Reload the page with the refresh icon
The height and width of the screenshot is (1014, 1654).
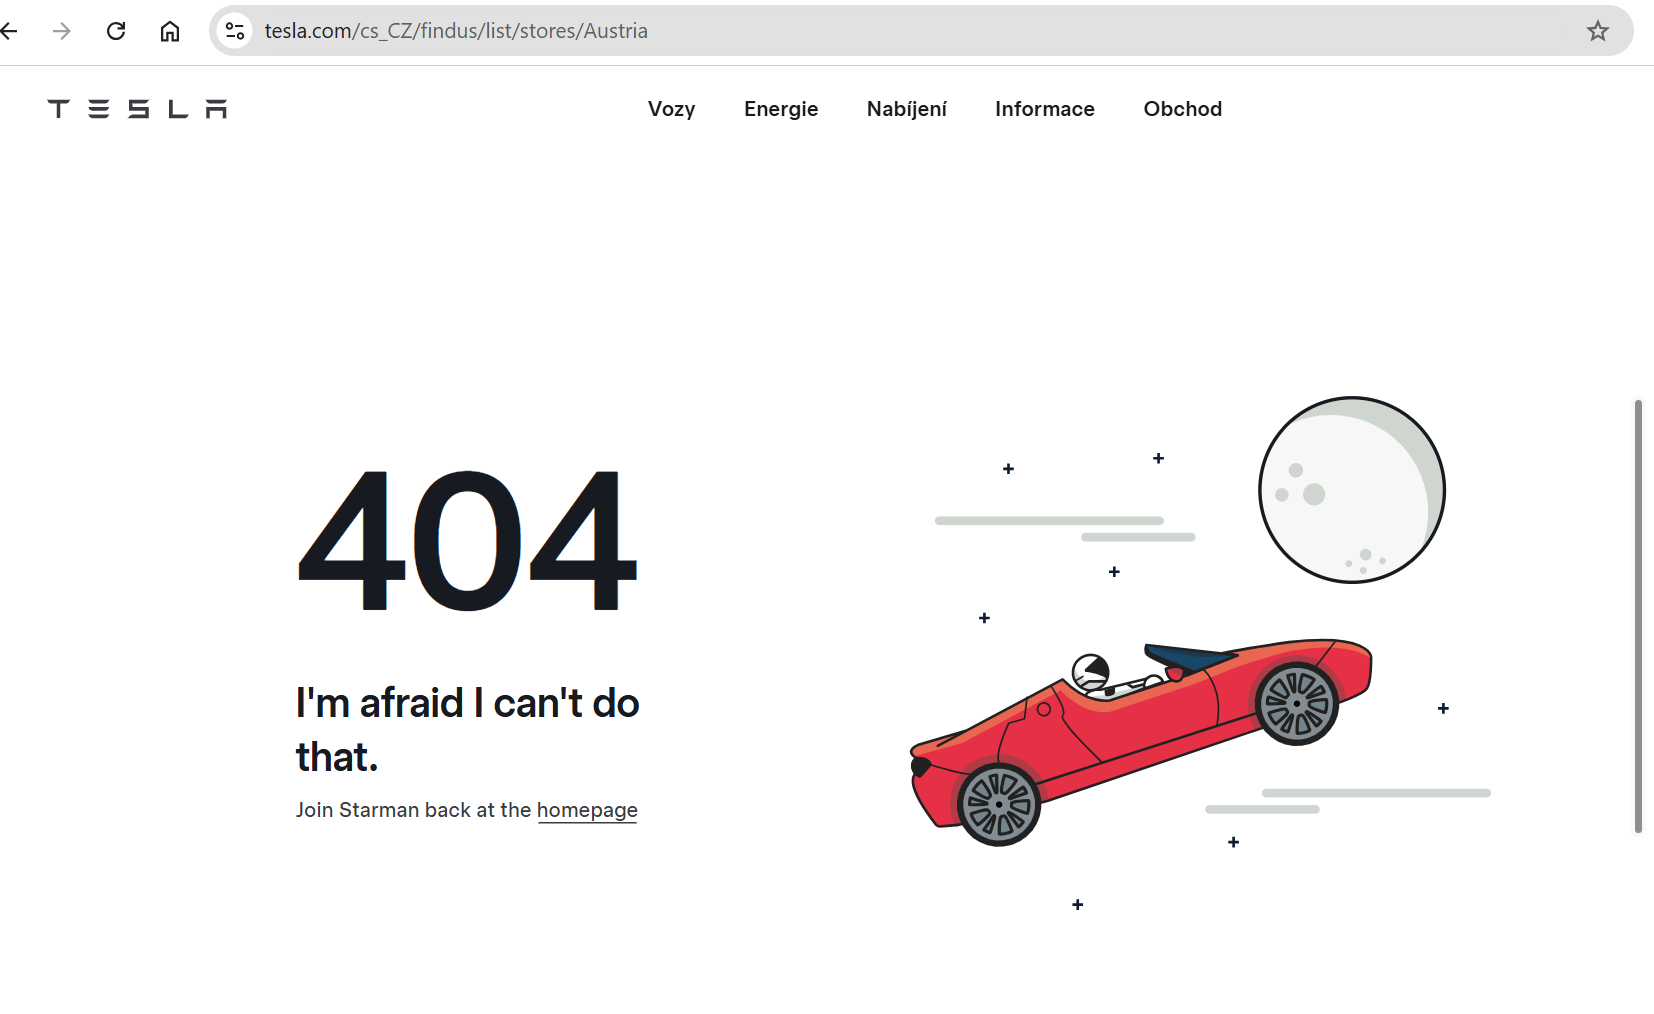[116, 31]
